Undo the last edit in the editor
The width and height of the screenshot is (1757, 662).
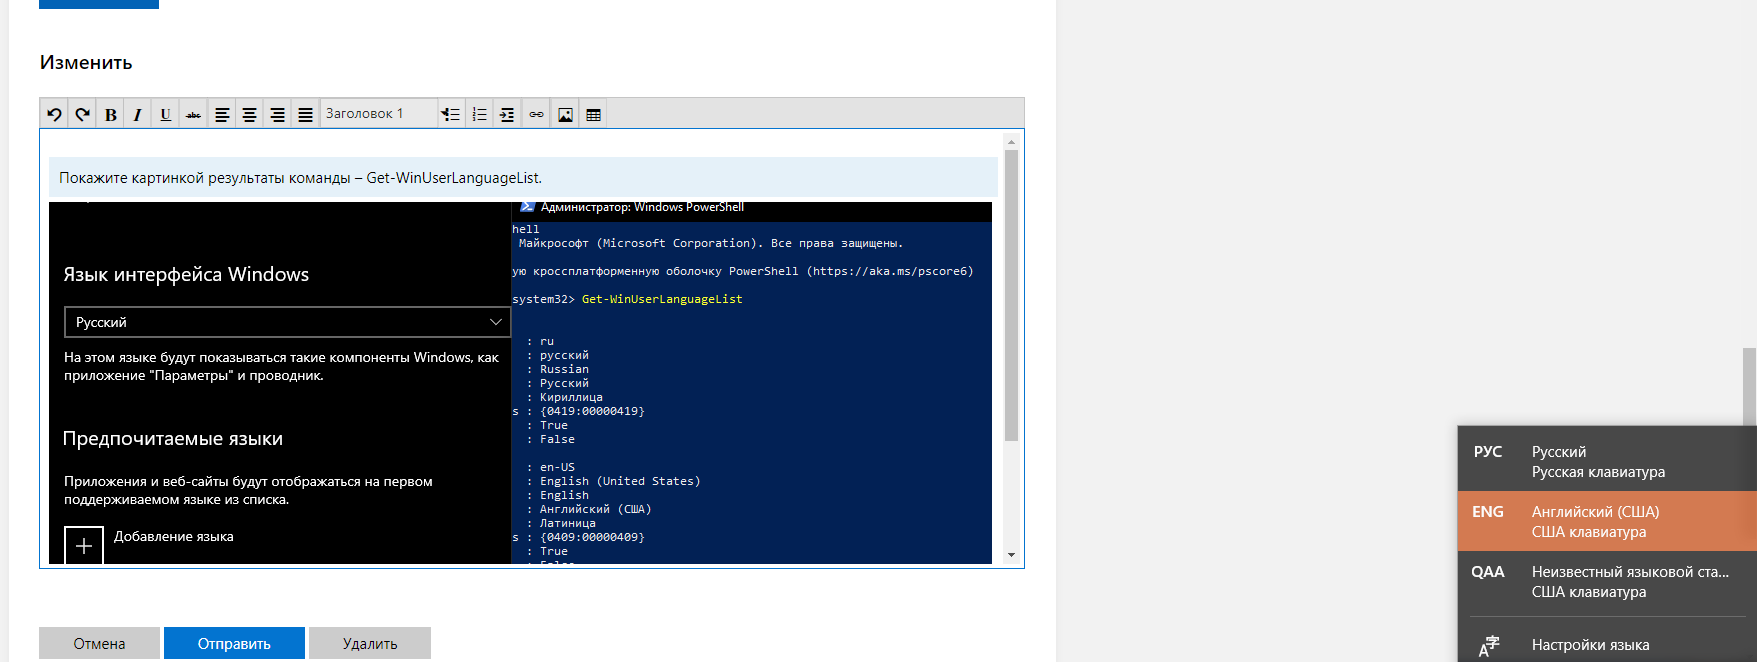pos(54,114)
